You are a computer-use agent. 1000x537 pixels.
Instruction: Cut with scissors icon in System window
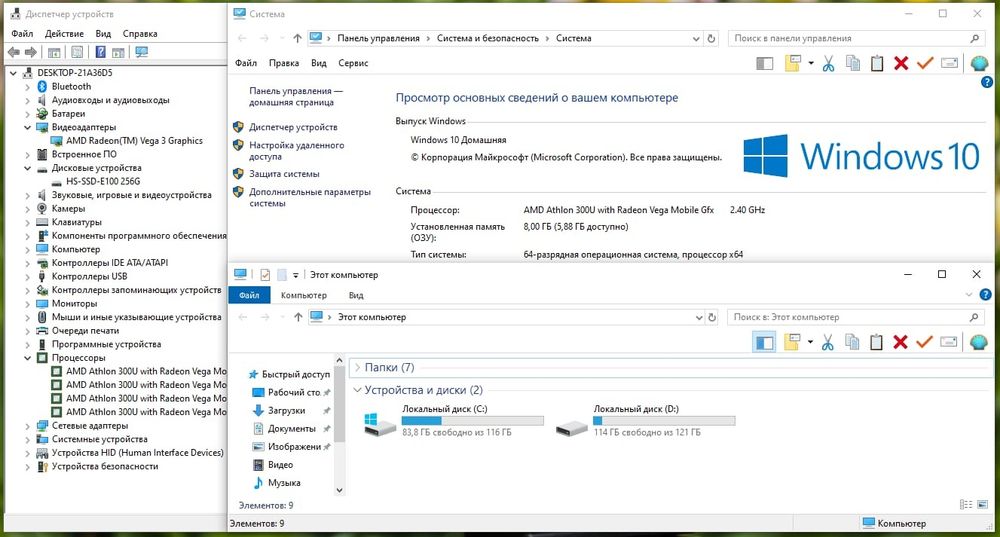(828, 63)
